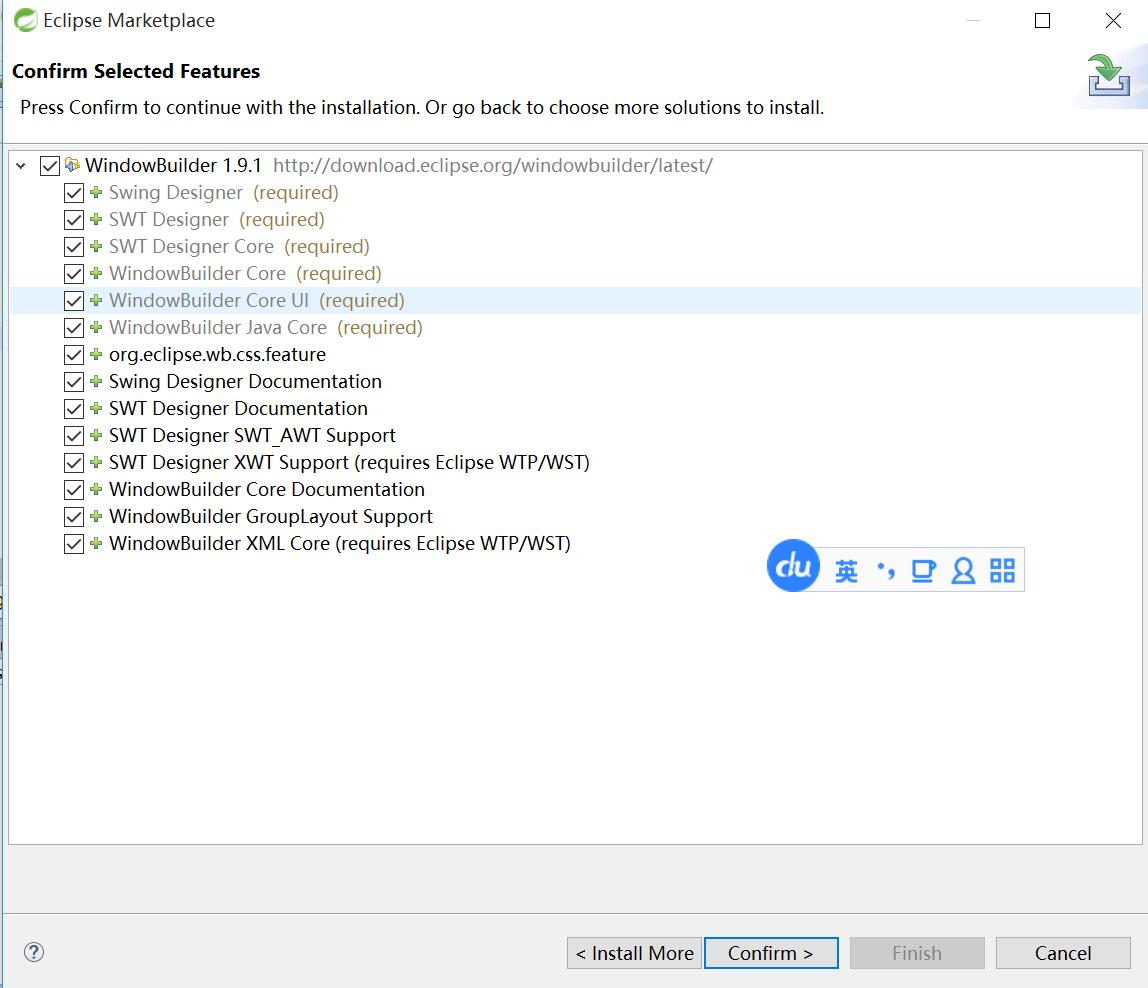Click the plus icon beside WindowBuilder GroupLayout Support
Image resolution: width=1148 pixels, height=988 pixels.
pos(96,516)
